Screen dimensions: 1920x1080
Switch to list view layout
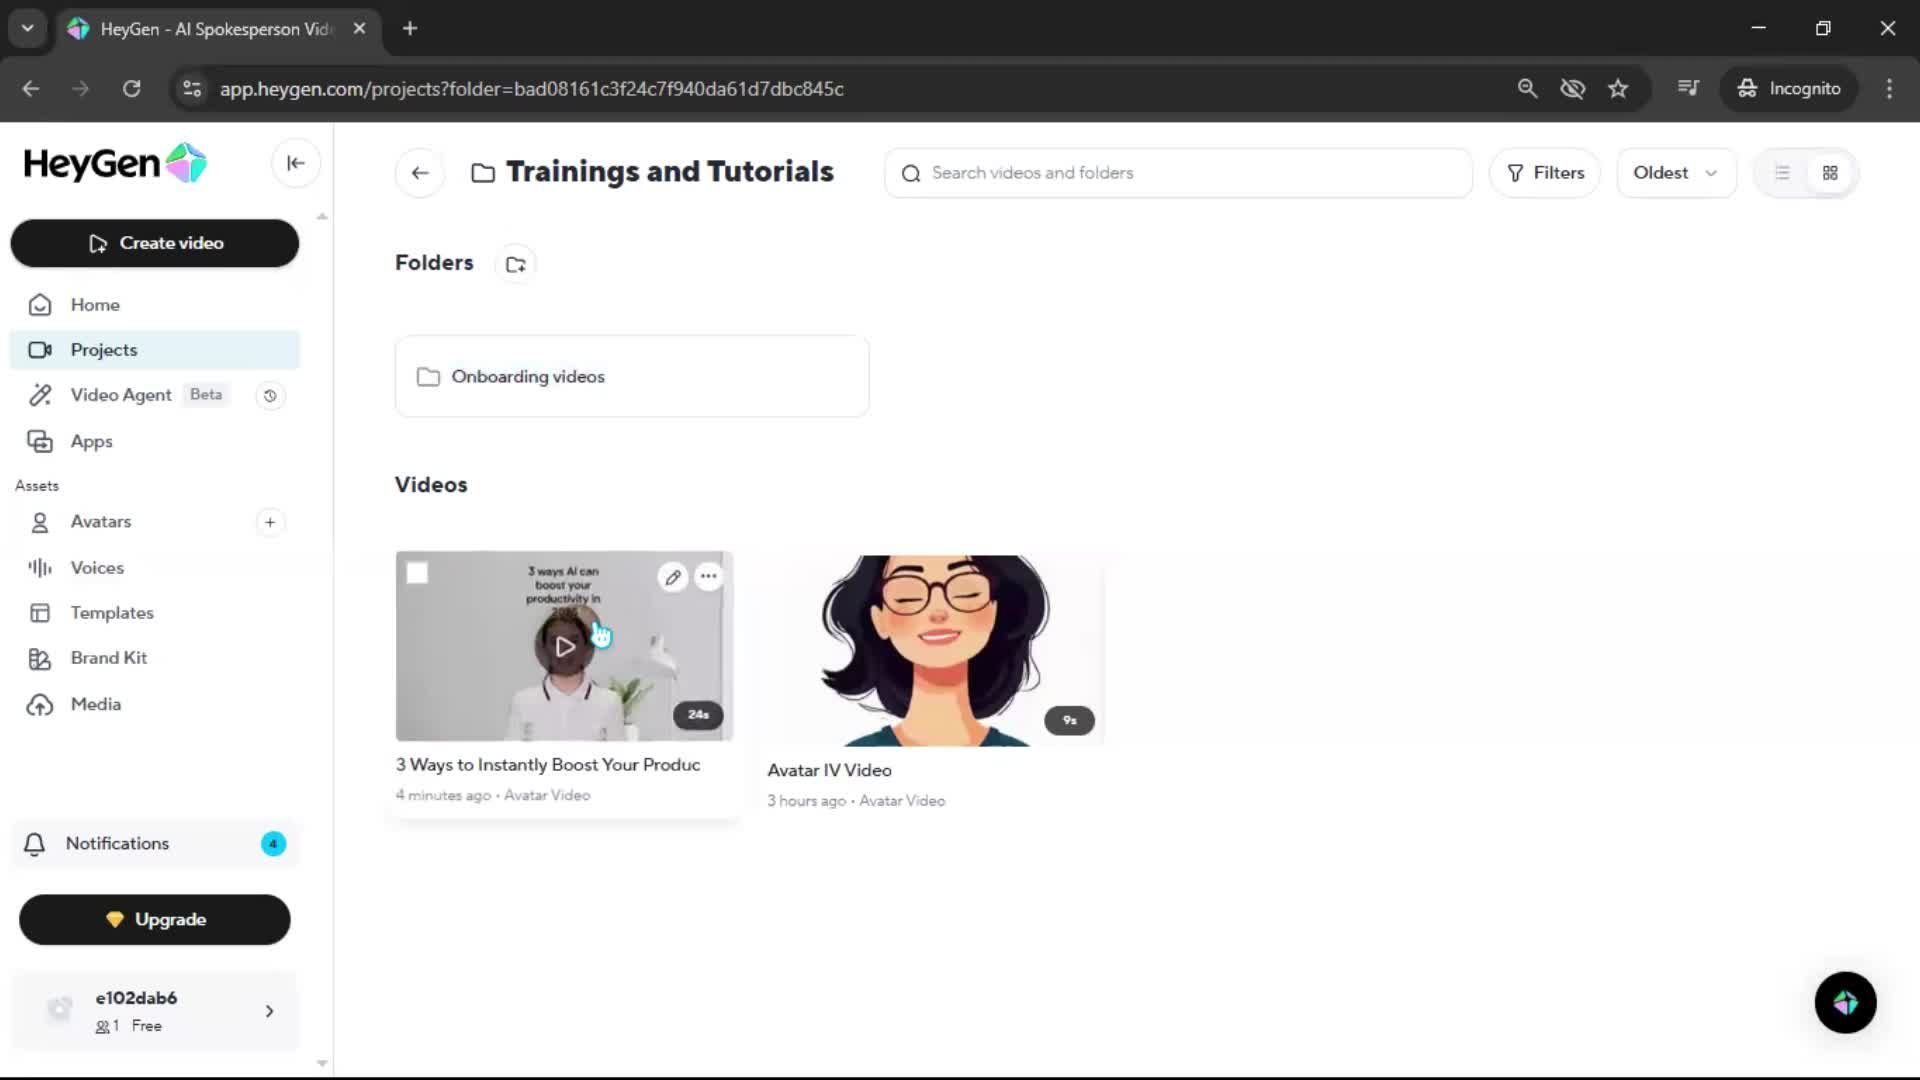pos(1782,173)
